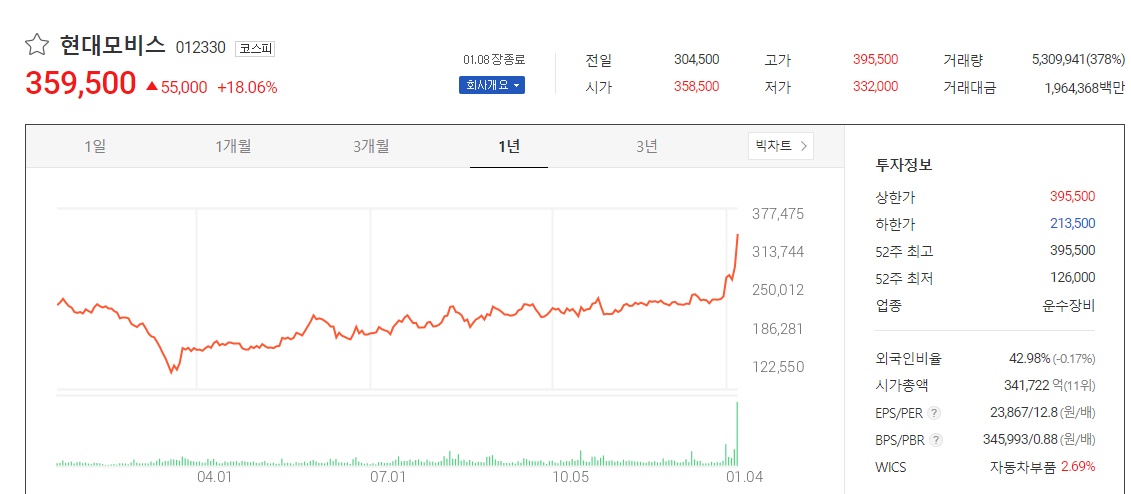This screenshot has height=494, width=1131.
Task: Click the 거래량 value 5,309,941(378%)
Action: (1078, 59)
